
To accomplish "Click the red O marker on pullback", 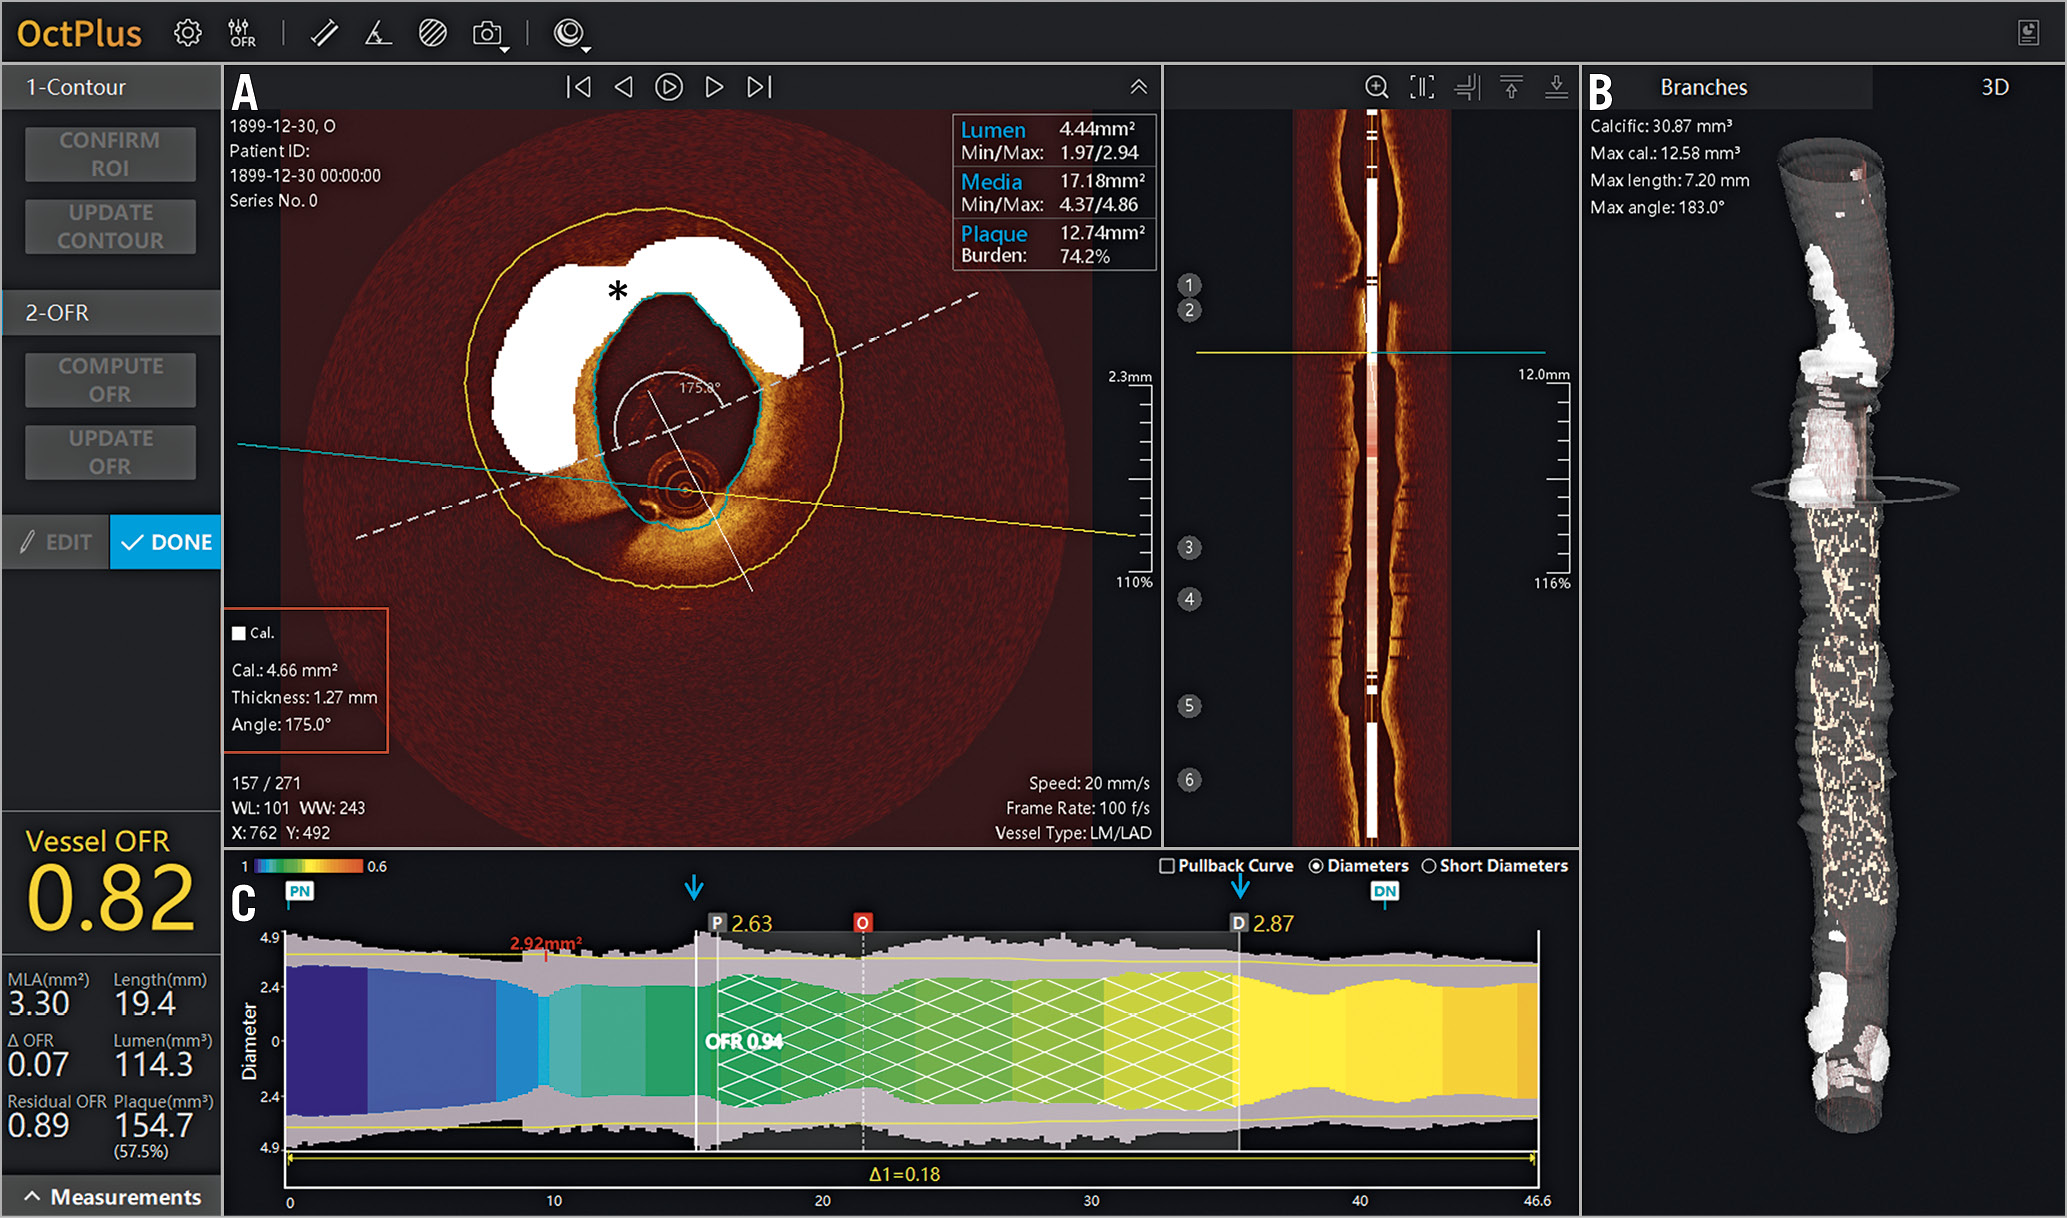I will click(862, 922).
